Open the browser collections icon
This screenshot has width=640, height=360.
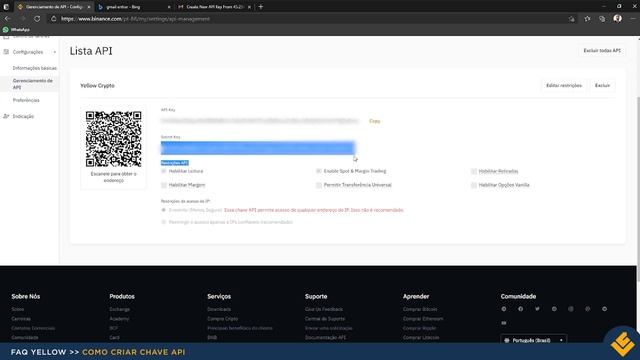coord(602,19)
